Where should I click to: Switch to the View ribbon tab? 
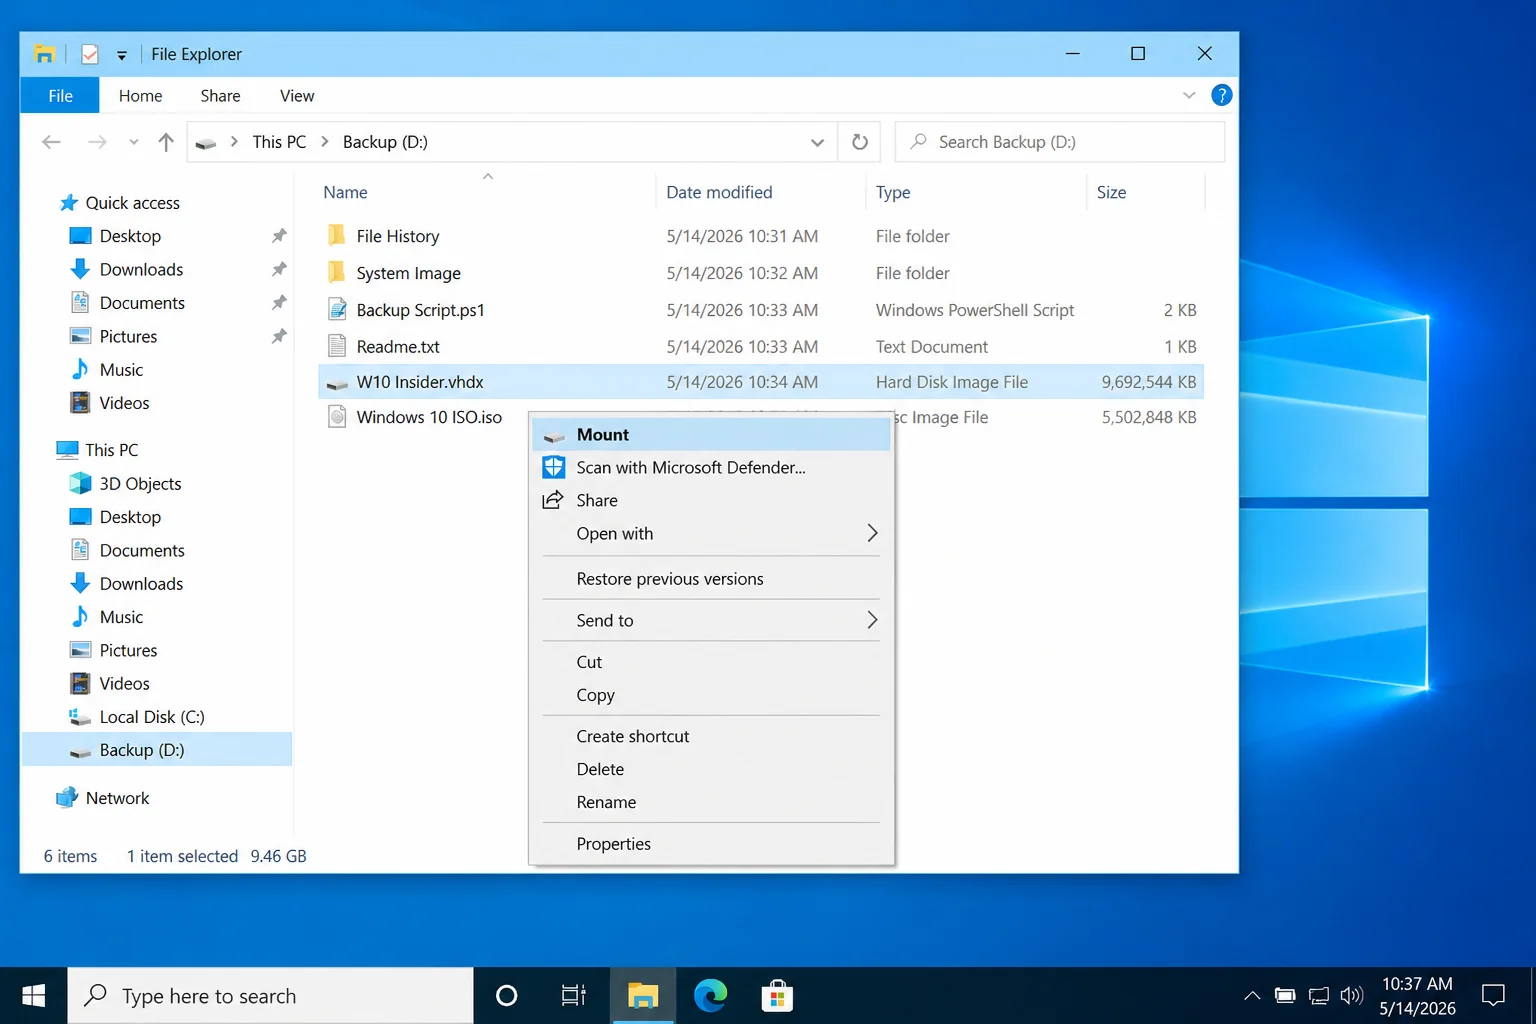[x=297, y=96]
